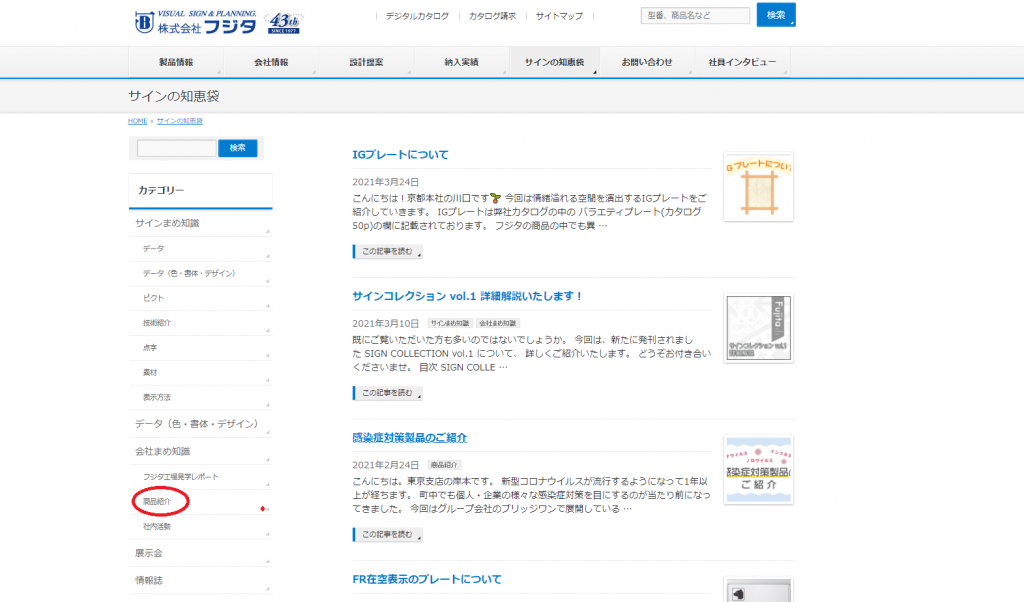The image size is (1024, 602).
Task: Open the 会社まめ知識 category
Action: [200, 451]
